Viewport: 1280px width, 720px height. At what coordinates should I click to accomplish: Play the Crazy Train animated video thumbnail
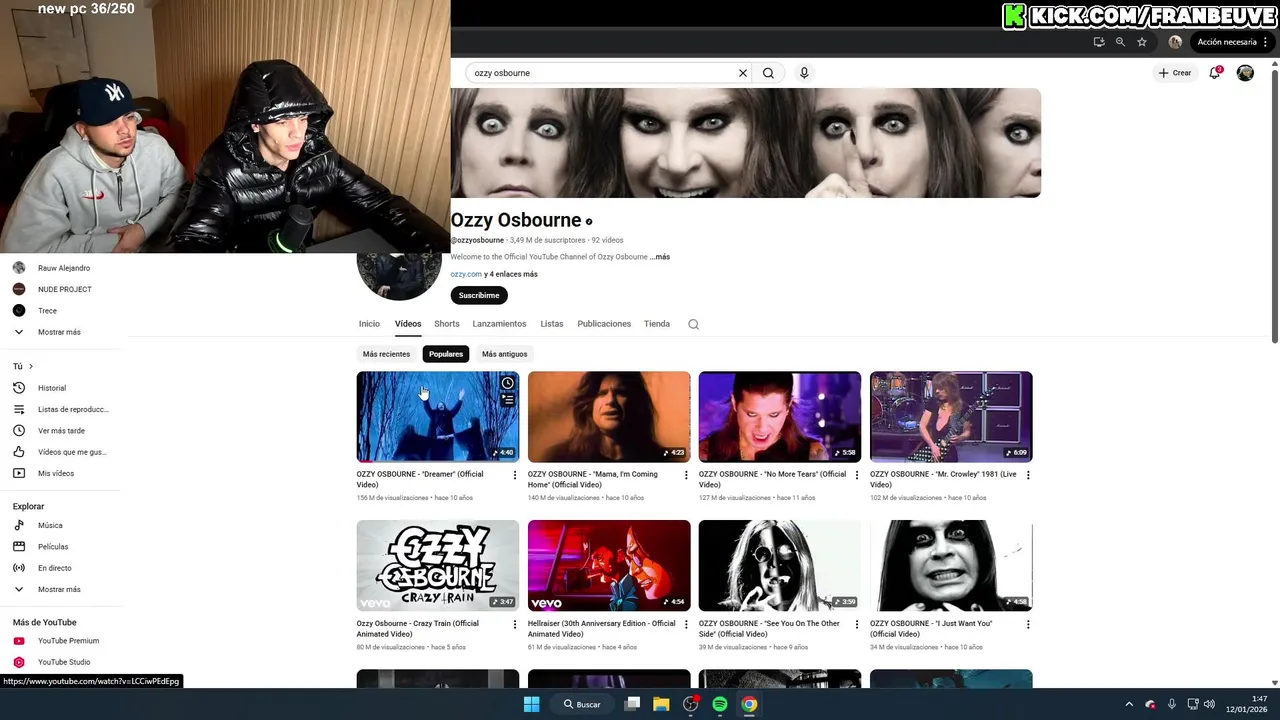(x=438, y=565)
